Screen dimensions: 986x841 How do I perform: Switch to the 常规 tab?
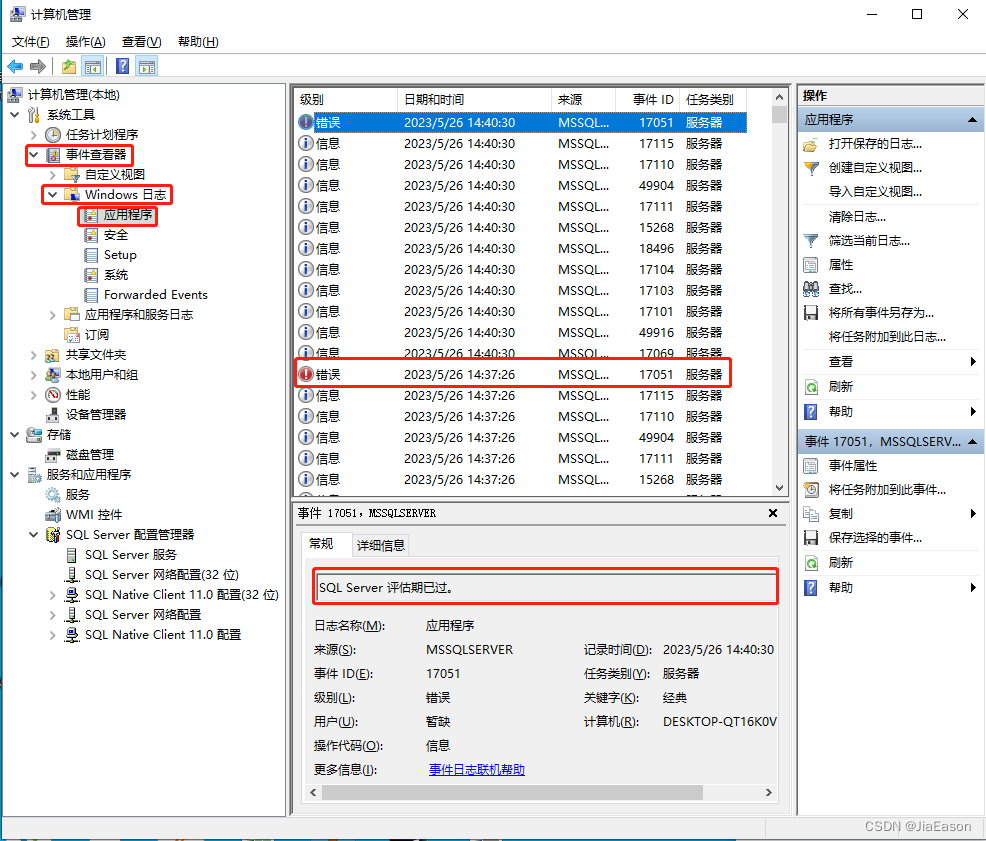pos(321,543)
